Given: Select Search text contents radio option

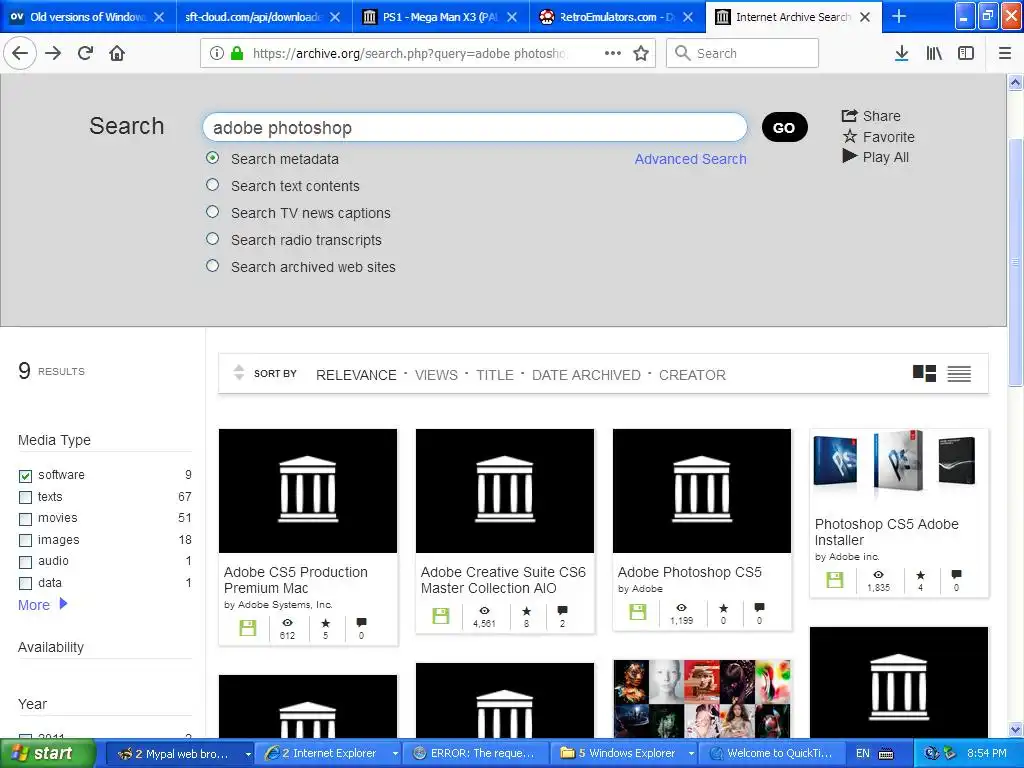Looking at the screenshot, I should tap(212, 185).
